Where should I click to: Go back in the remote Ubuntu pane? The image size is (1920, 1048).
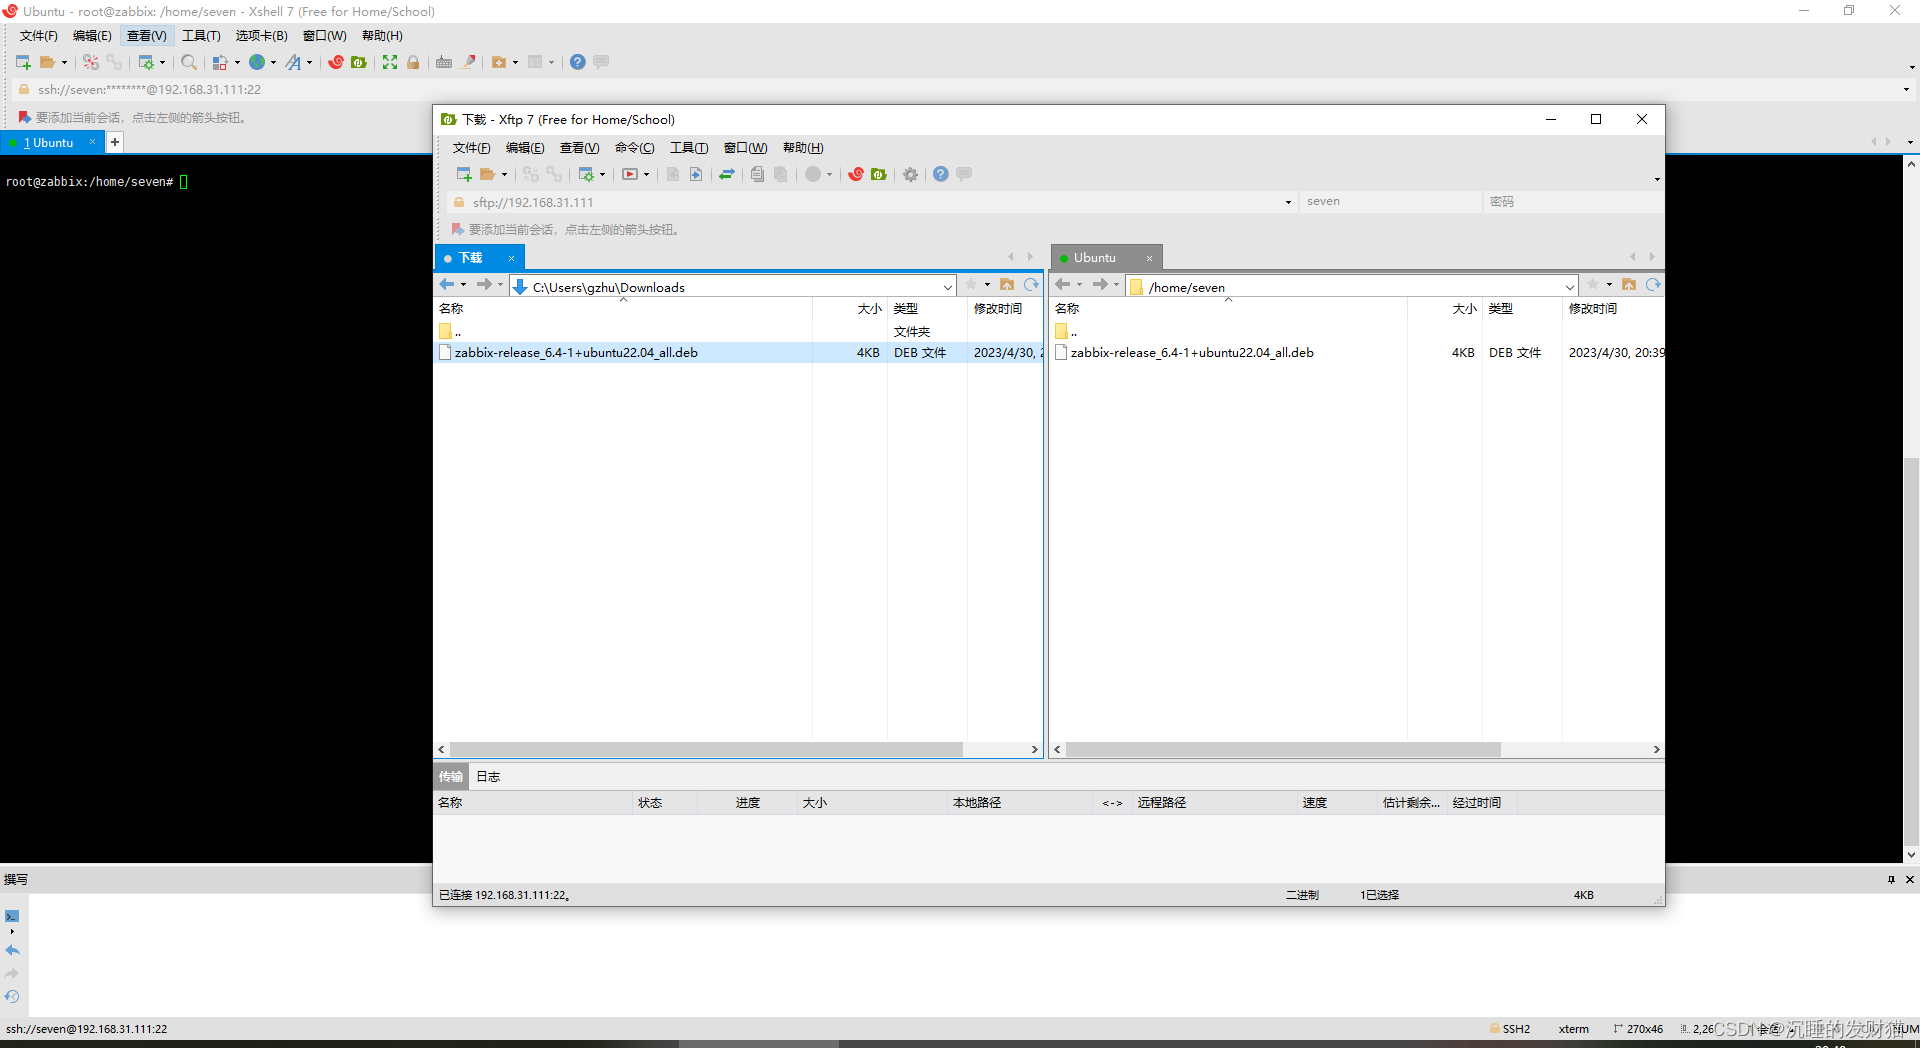1063,285
